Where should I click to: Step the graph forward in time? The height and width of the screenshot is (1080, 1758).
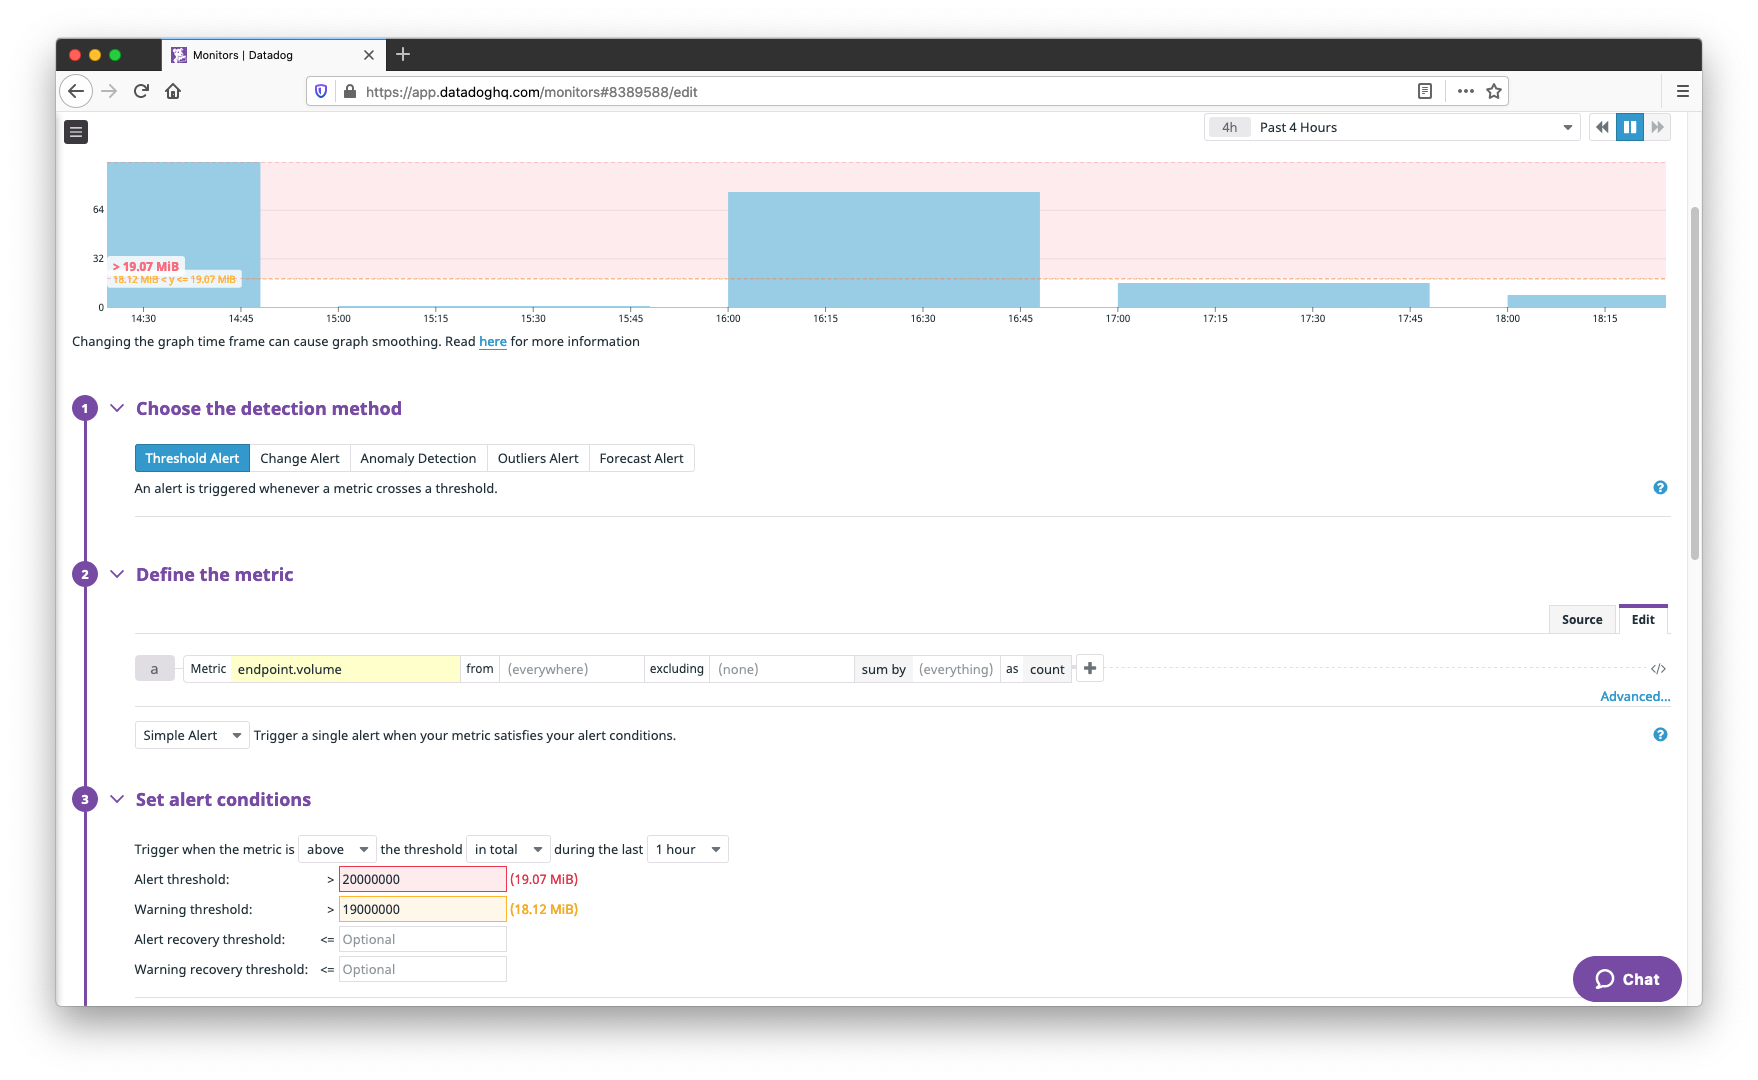tap(1657, 127)
